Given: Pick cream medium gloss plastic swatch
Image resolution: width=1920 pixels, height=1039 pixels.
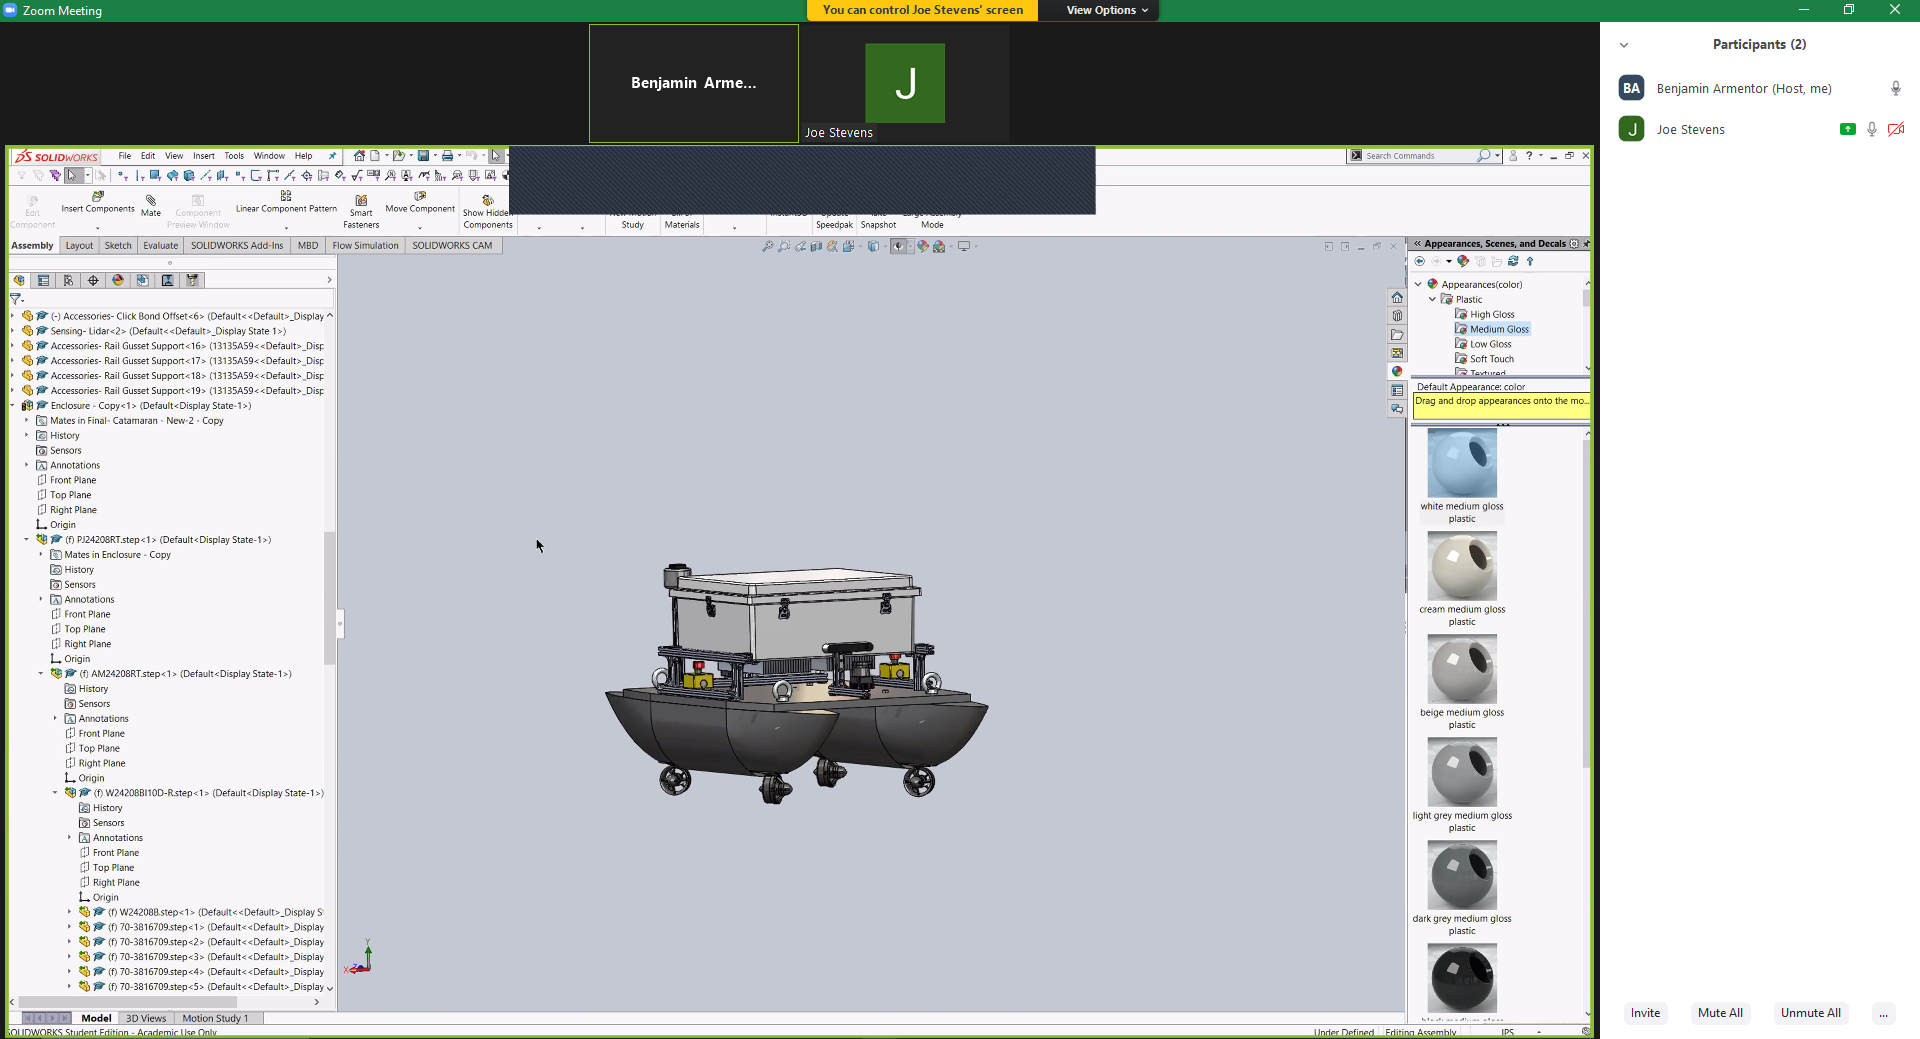Looking at the screenshot, I should (1462, 566).
